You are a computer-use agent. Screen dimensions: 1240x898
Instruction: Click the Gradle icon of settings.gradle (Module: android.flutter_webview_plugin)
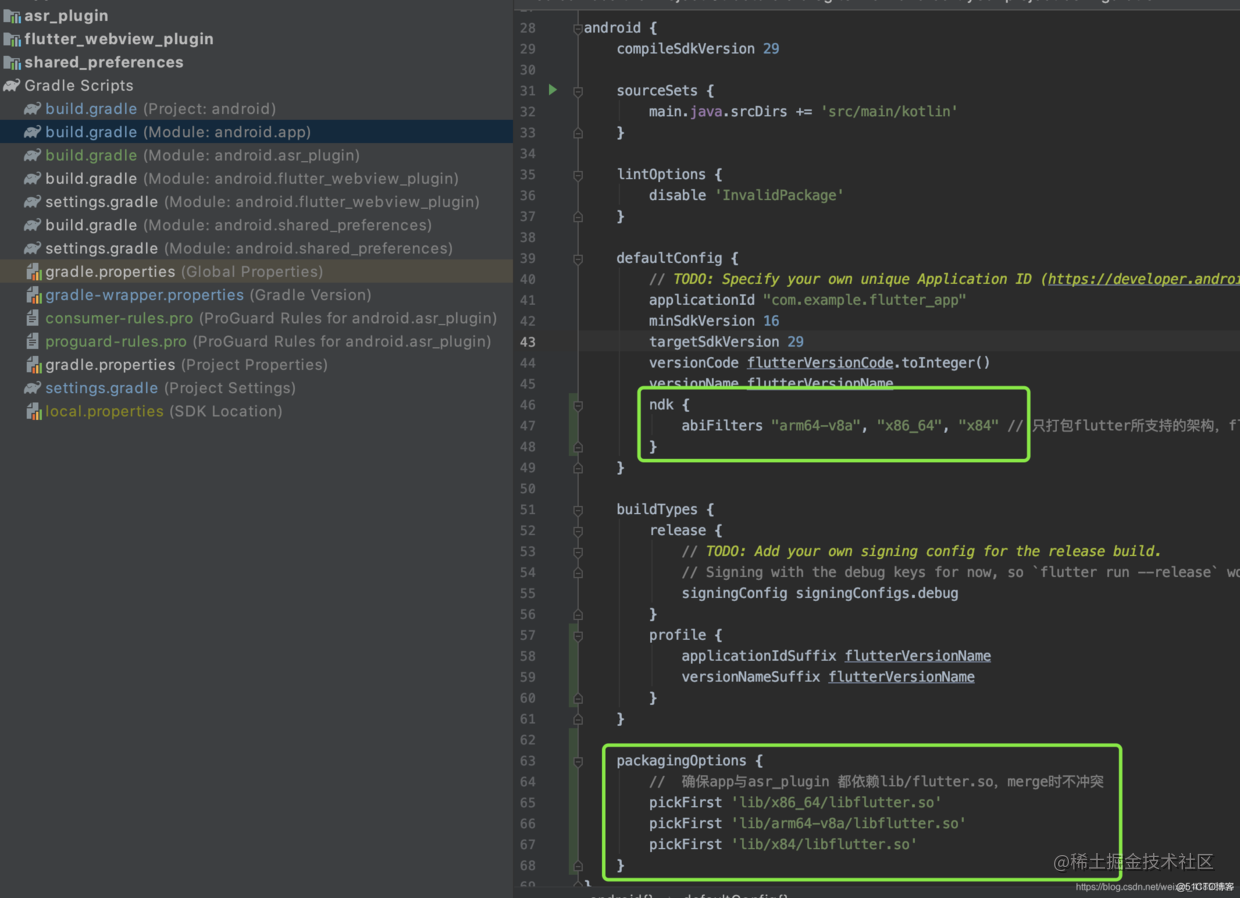point(33,202)
